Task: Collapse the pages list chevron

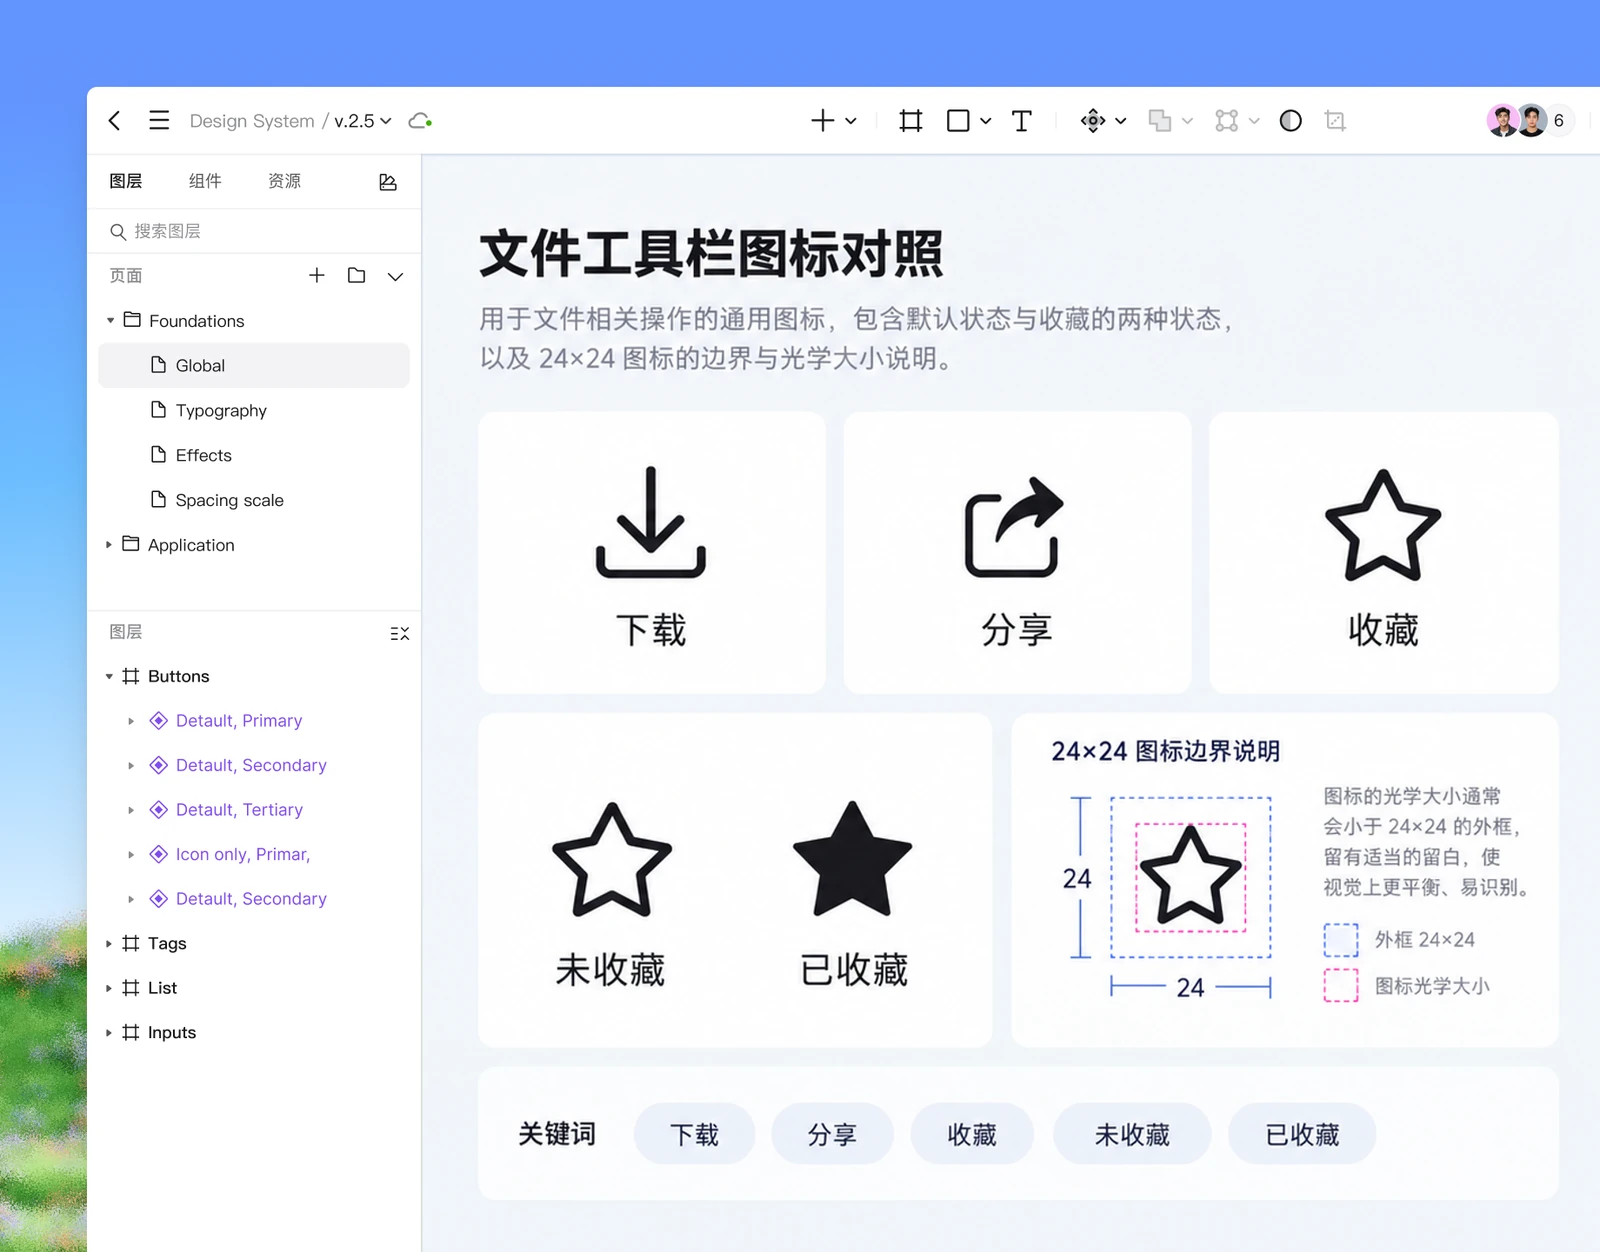Action: tap(396, 276)
